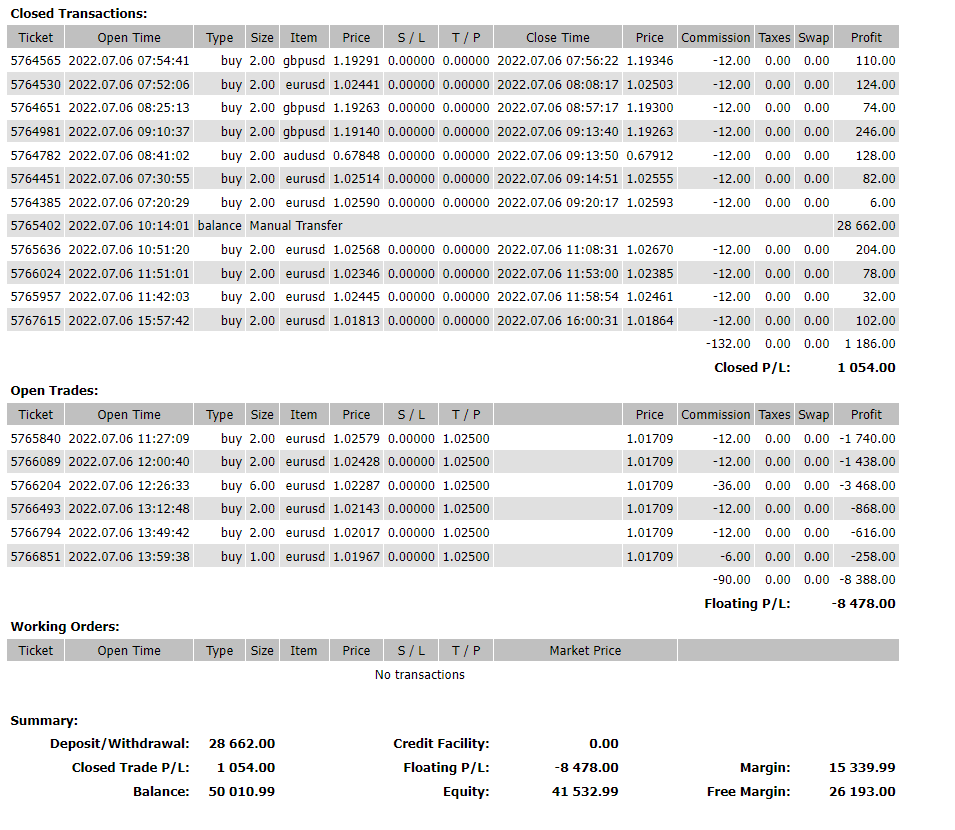This screenshot has width=955, height=830.
Task: Select ticket number 5764981
Action: pyautogui.click(x=36, y=132)
